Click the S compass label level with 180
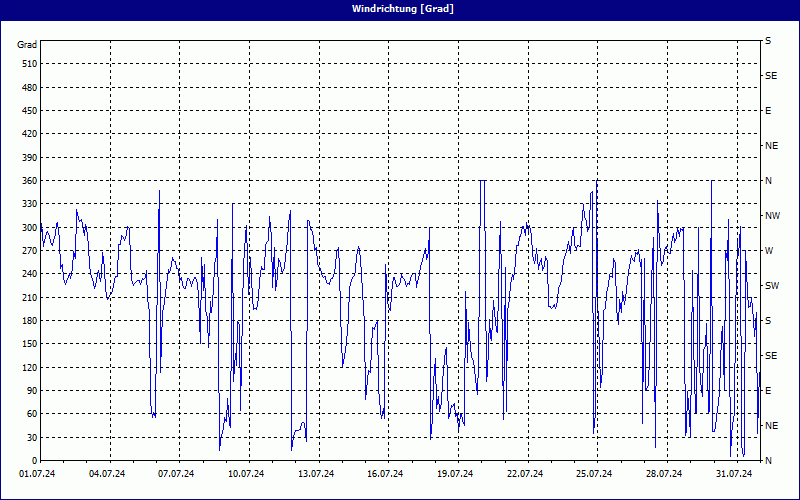 coord(768,321)
